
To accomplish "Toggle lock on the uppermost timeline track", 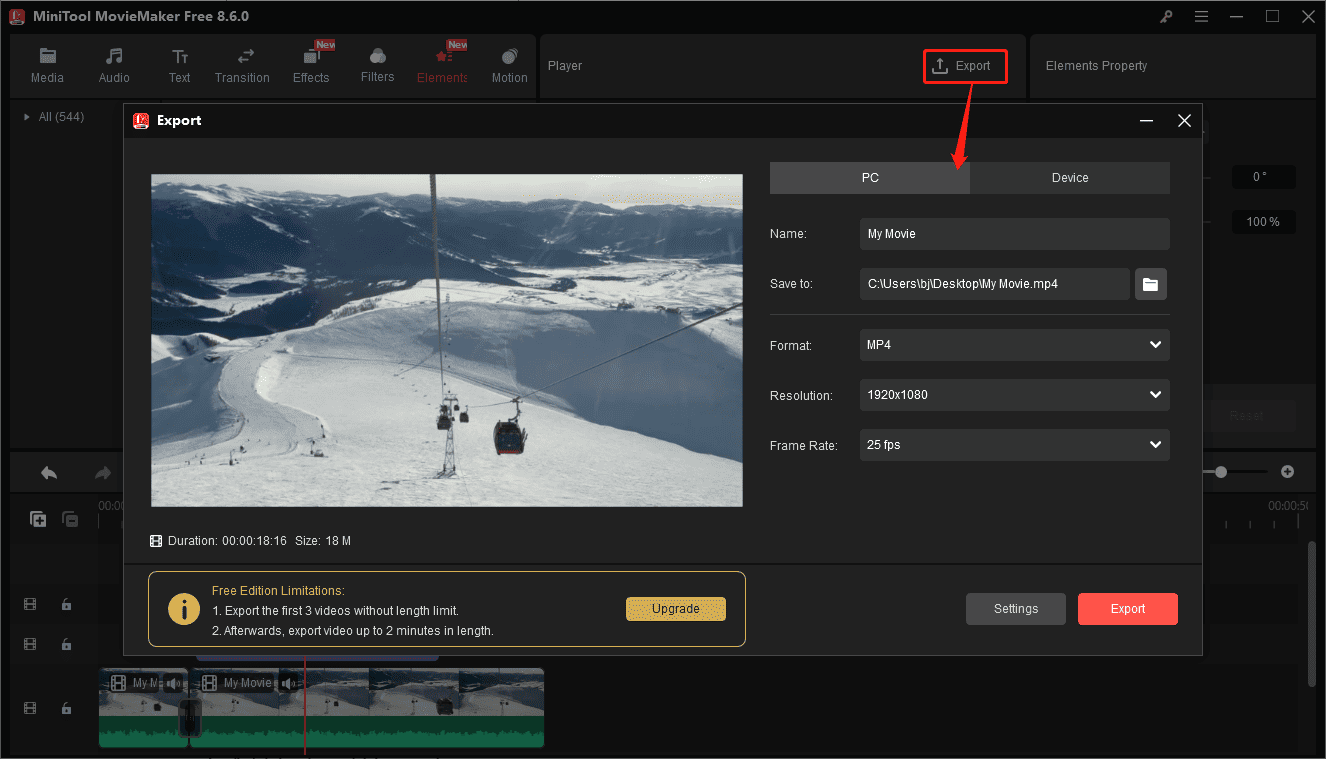I will [x=66, y=604].
